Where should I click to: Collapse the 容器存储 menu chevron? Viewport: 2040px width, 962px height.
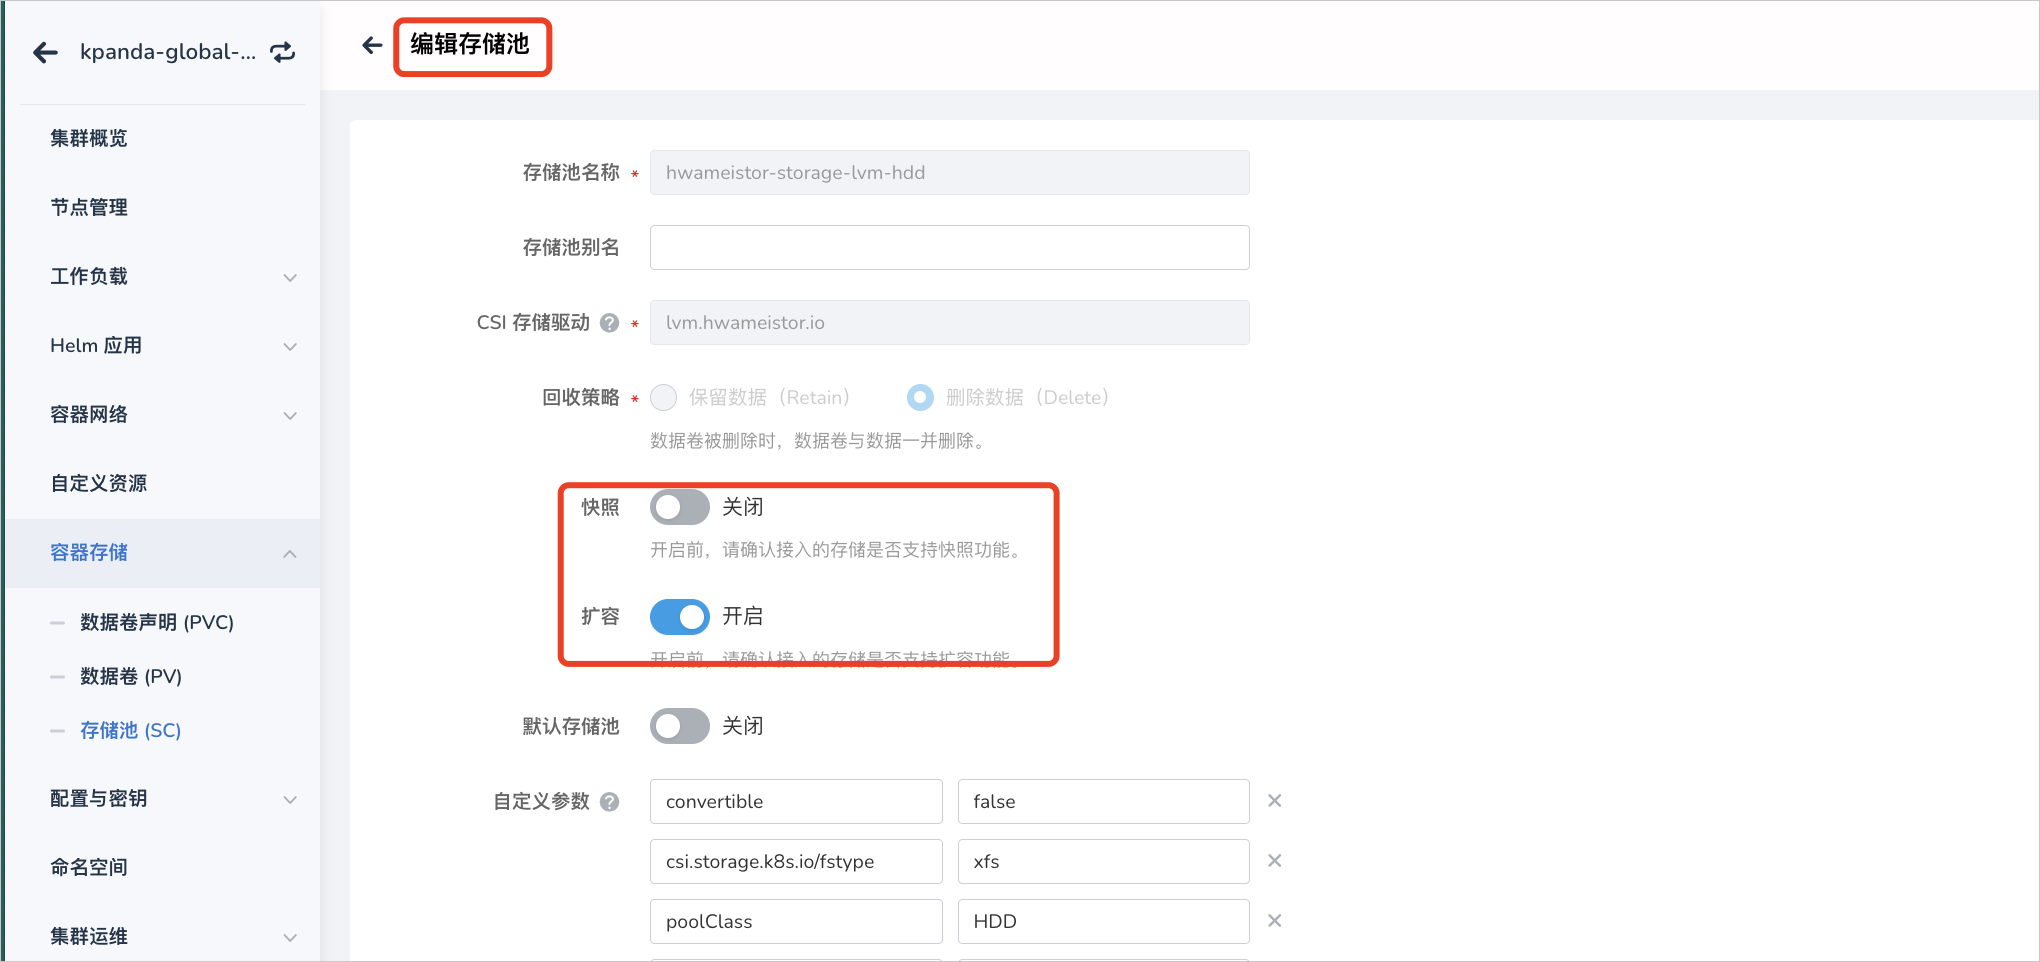coord(290,553)
